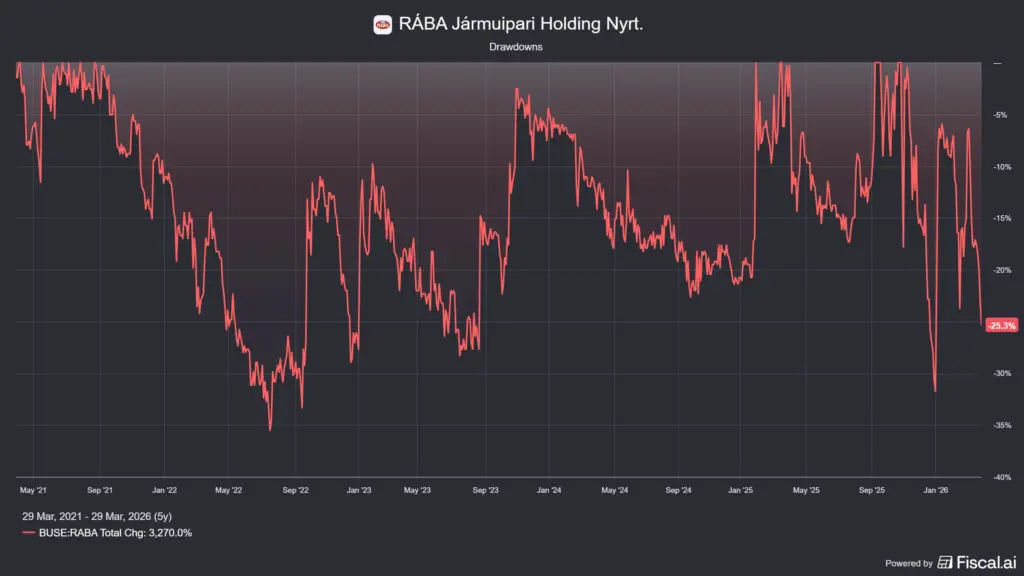Click the 'Jan '25' x-axis label

point(741,490)
